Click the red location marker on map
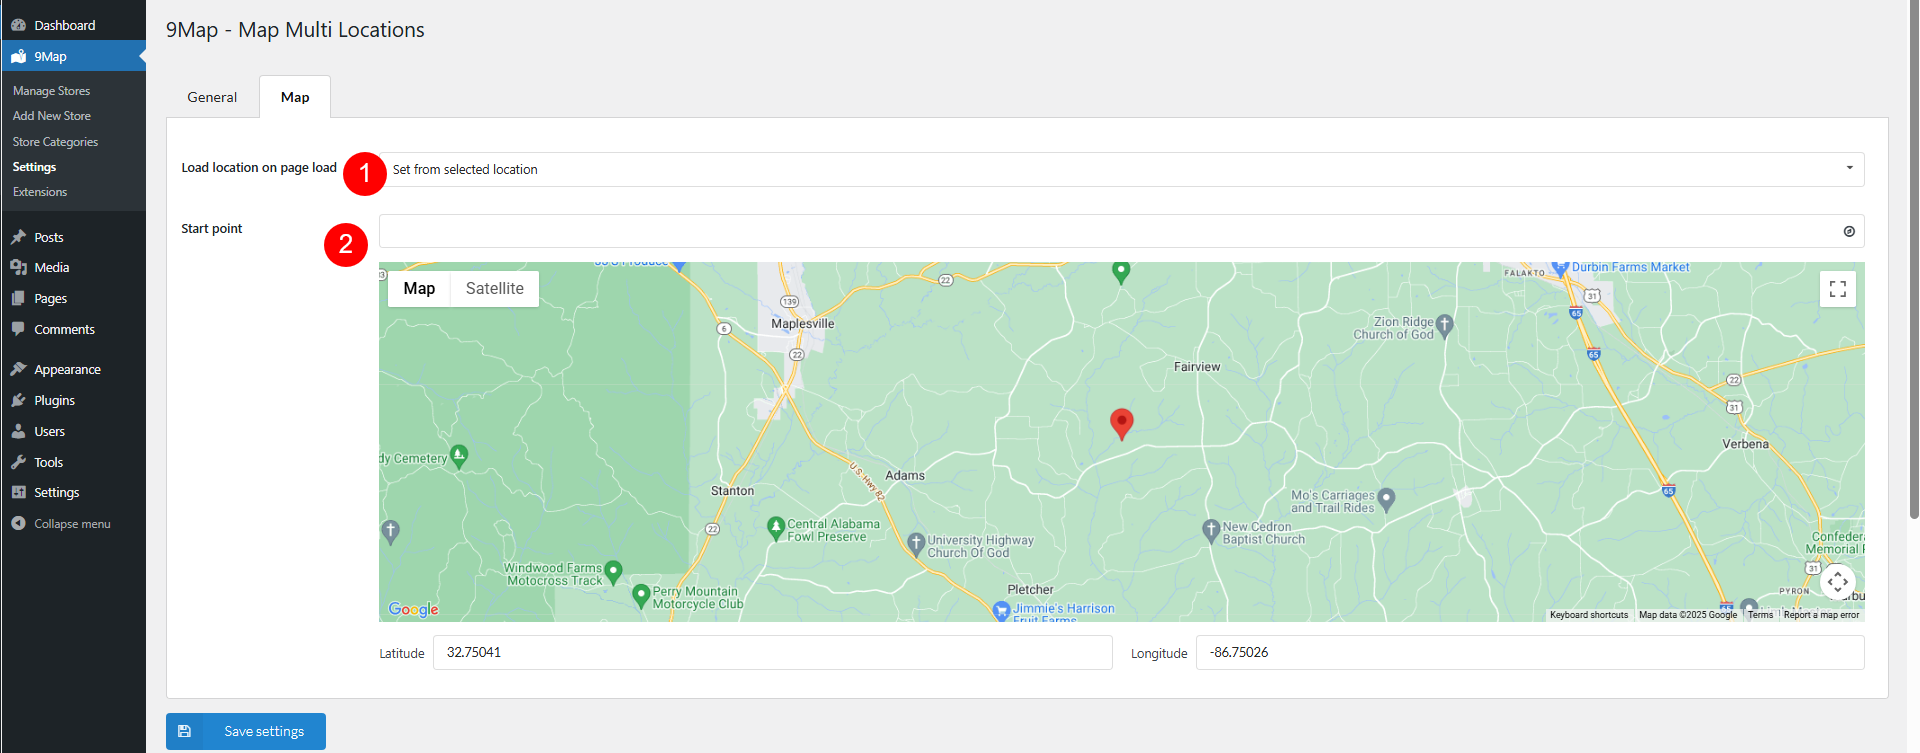The height and width of the screenshot is (753, 1920). coord(1122,424)
